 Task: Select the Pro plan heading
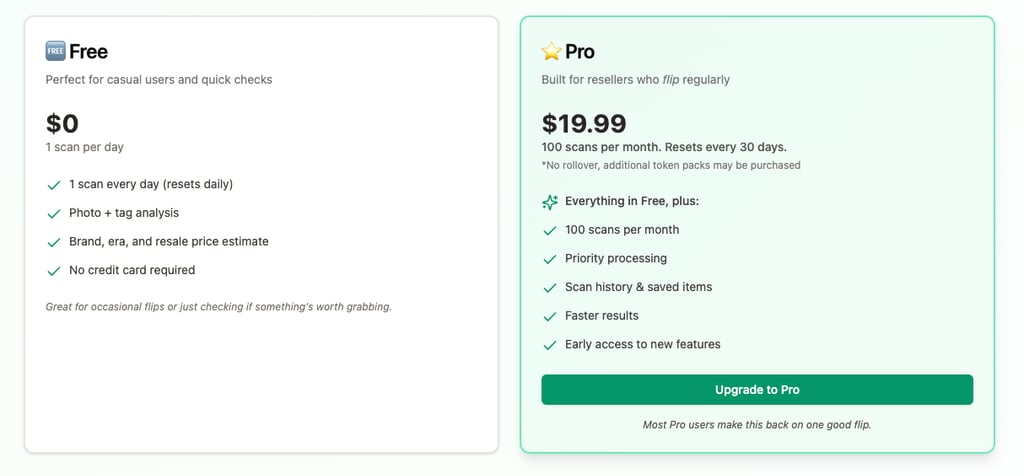[x=580, y=51]
